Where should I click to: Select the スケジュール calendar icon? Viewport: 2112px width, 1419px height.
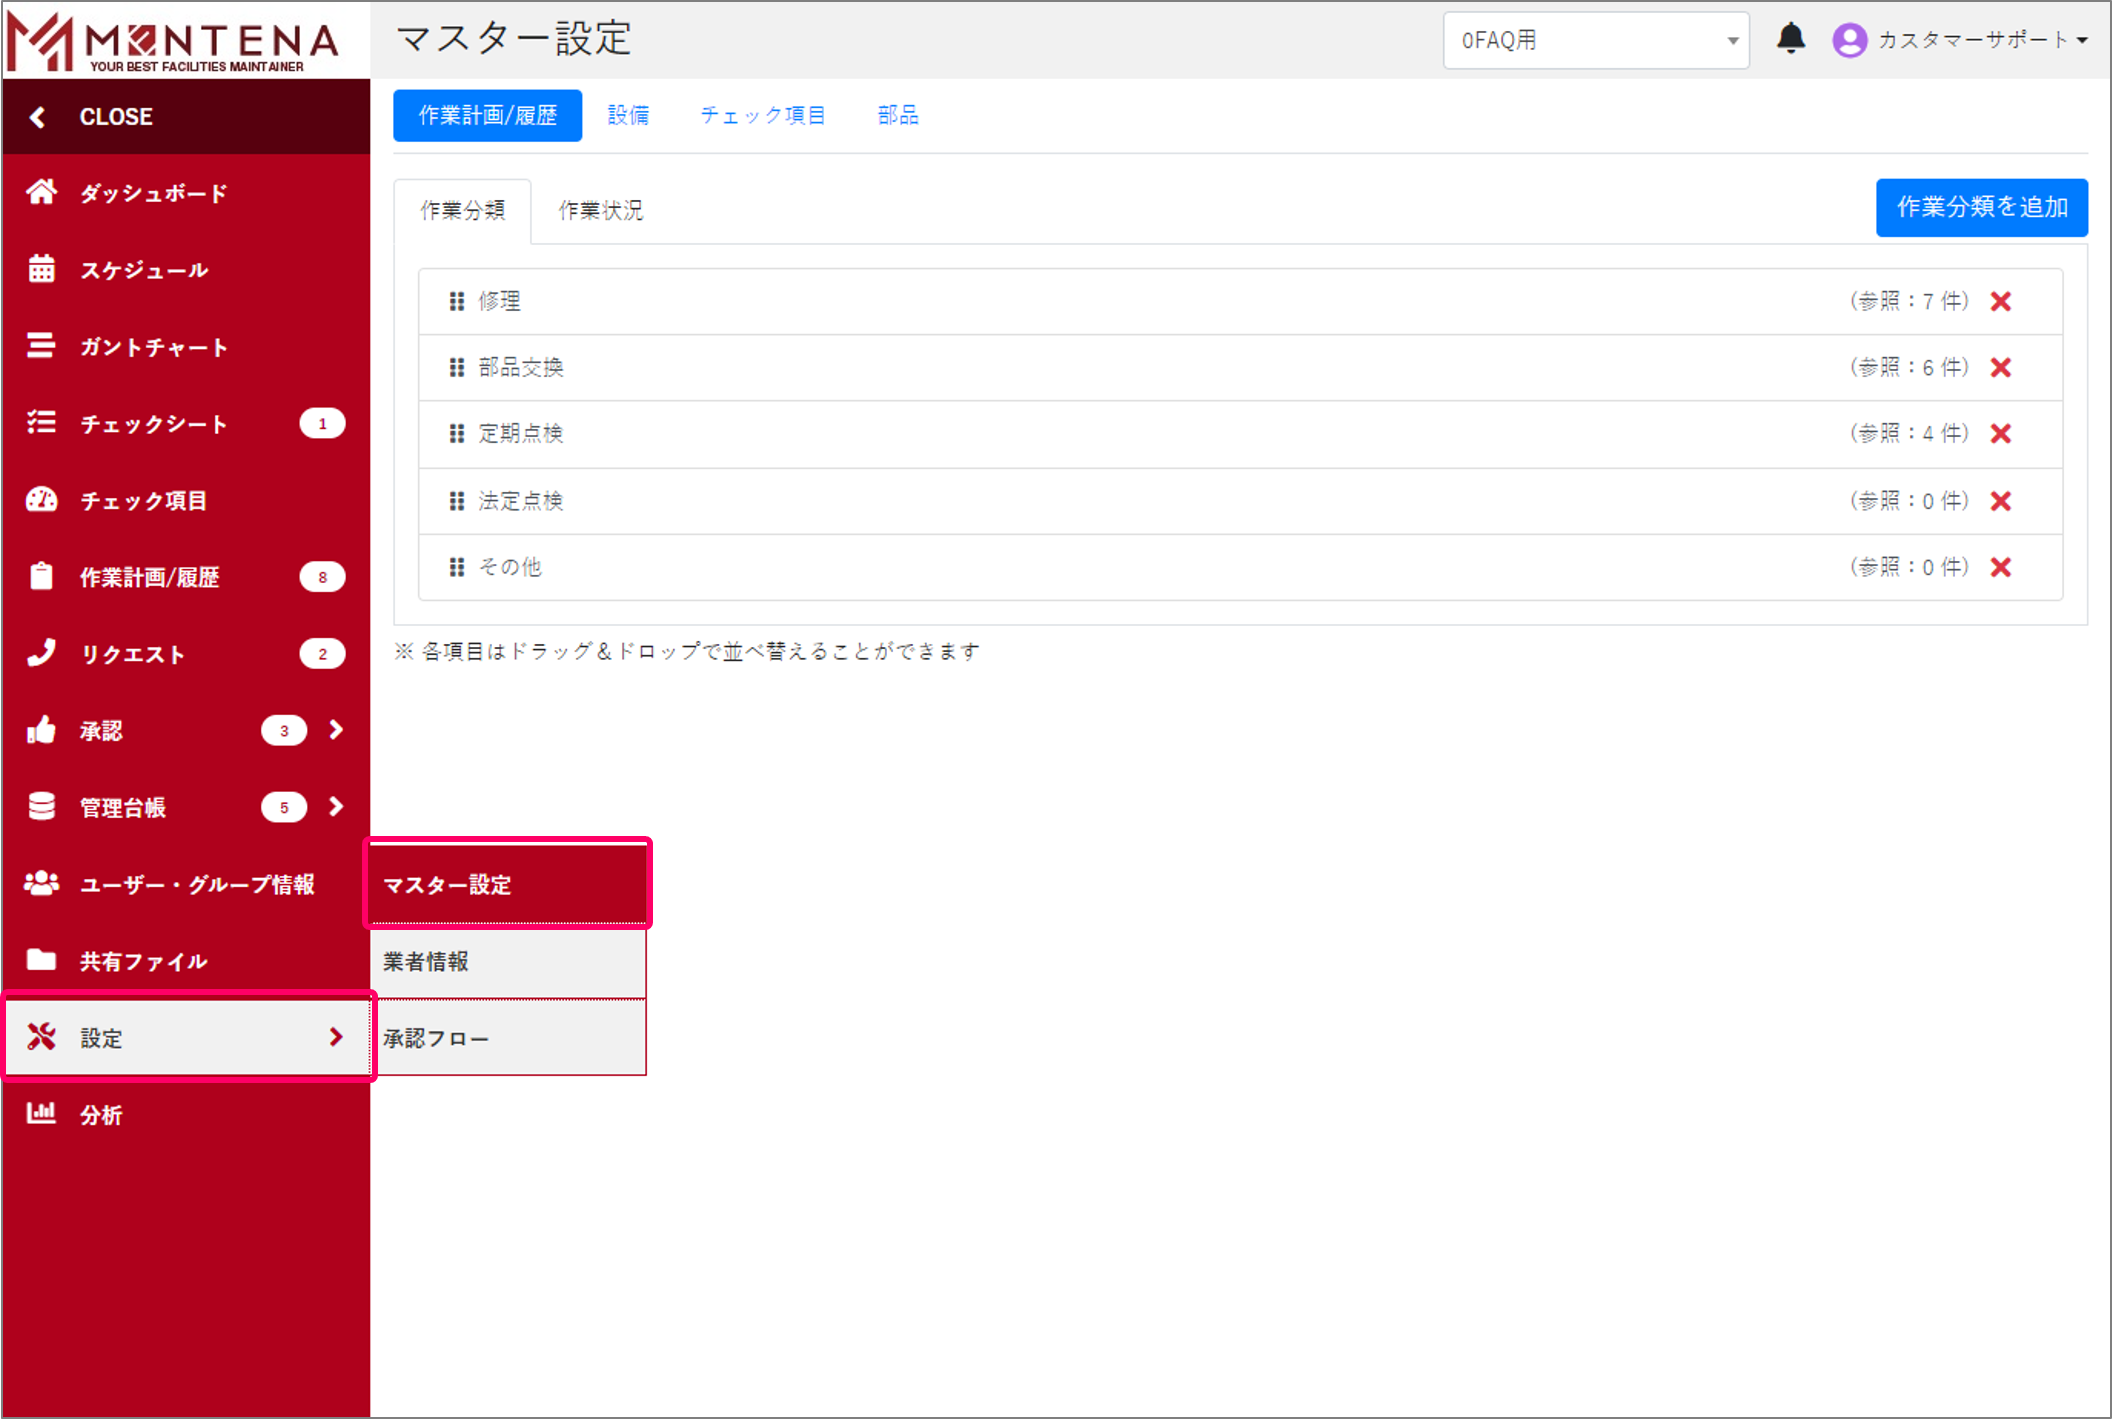[41, 269]
